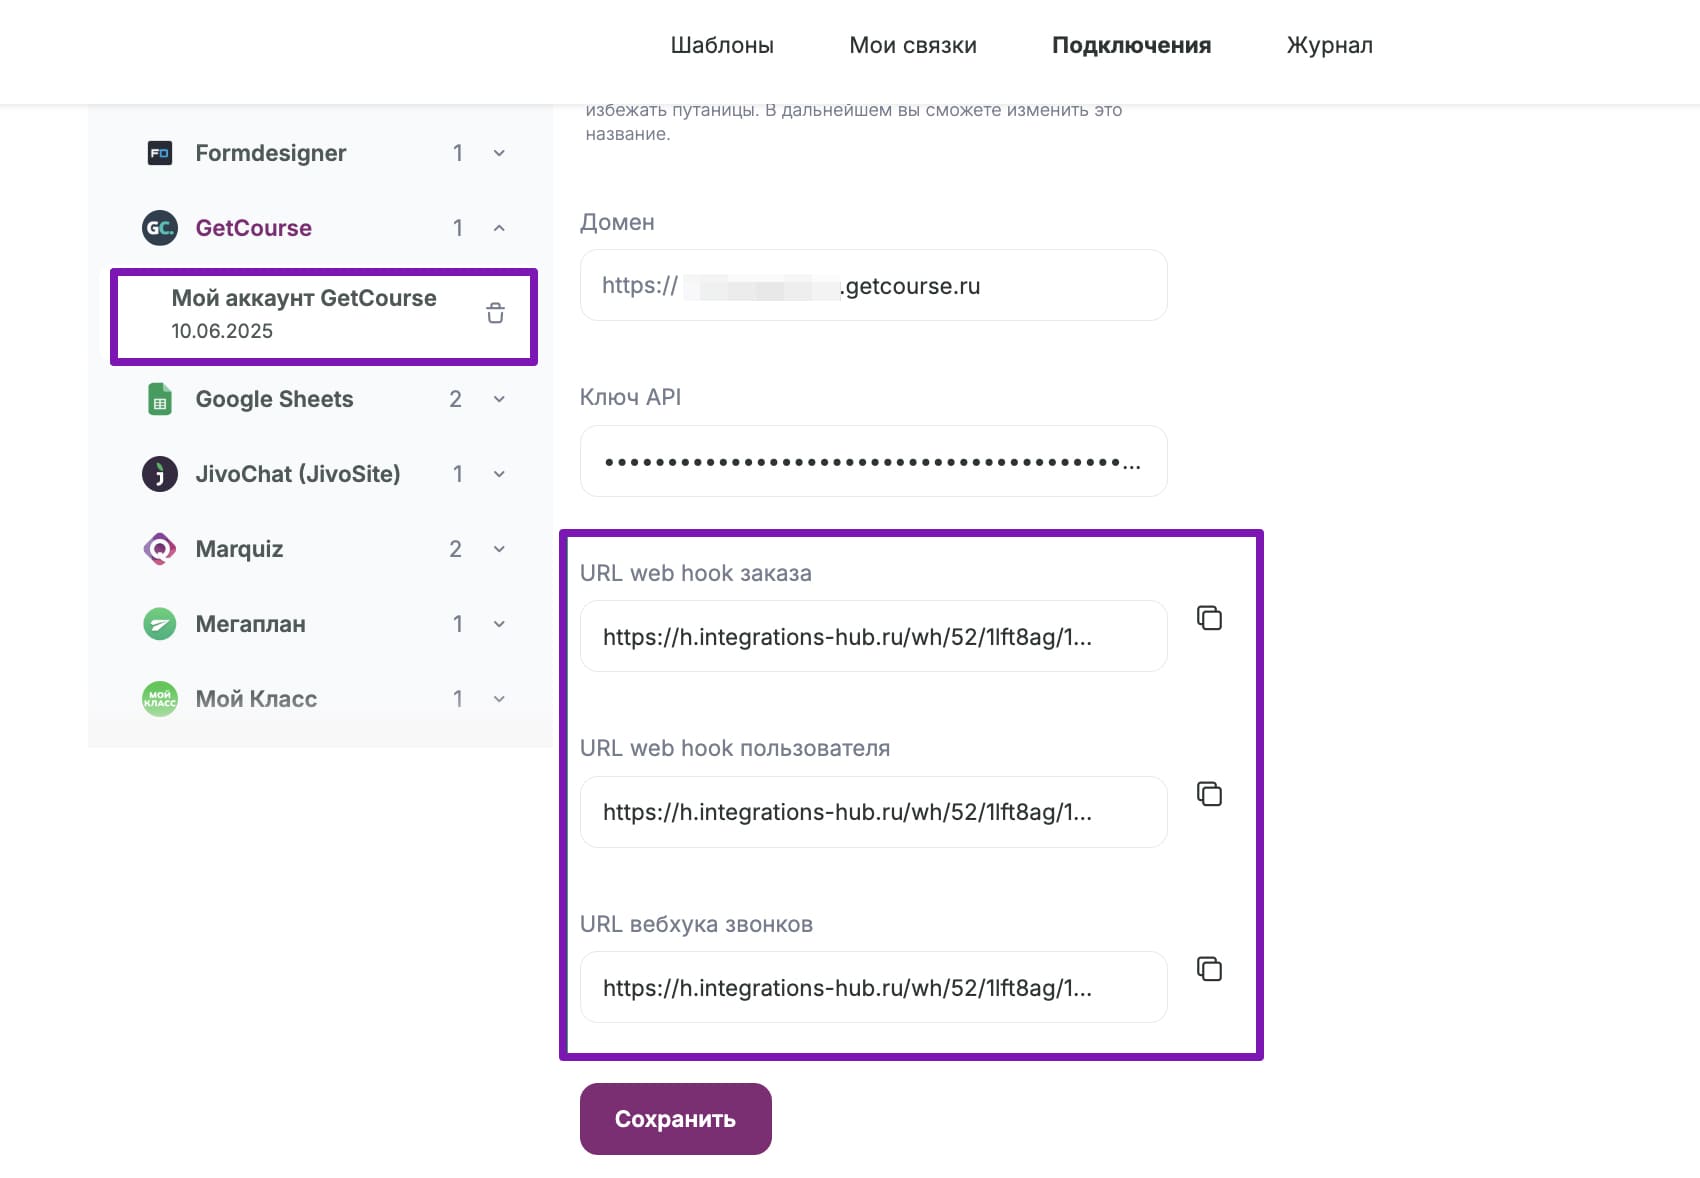Click the JivoChat (JivoSite) label
The height and width of the screenshot is (1178, 1700).
(x=298, y=474)
